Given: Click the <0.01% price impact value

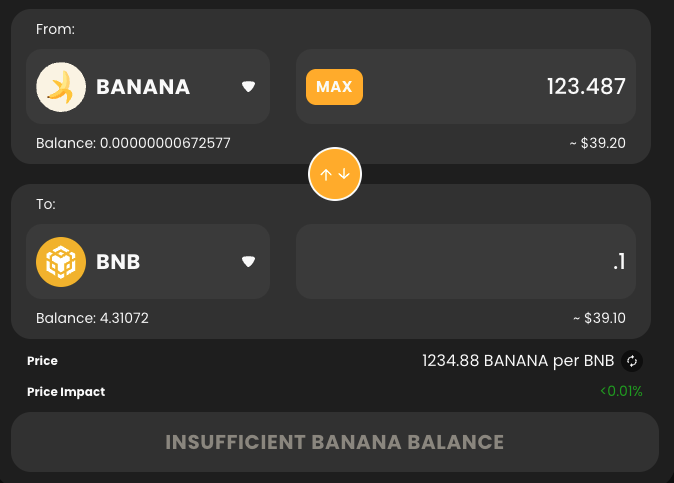Looking at the screenshot, I should 622,391.
